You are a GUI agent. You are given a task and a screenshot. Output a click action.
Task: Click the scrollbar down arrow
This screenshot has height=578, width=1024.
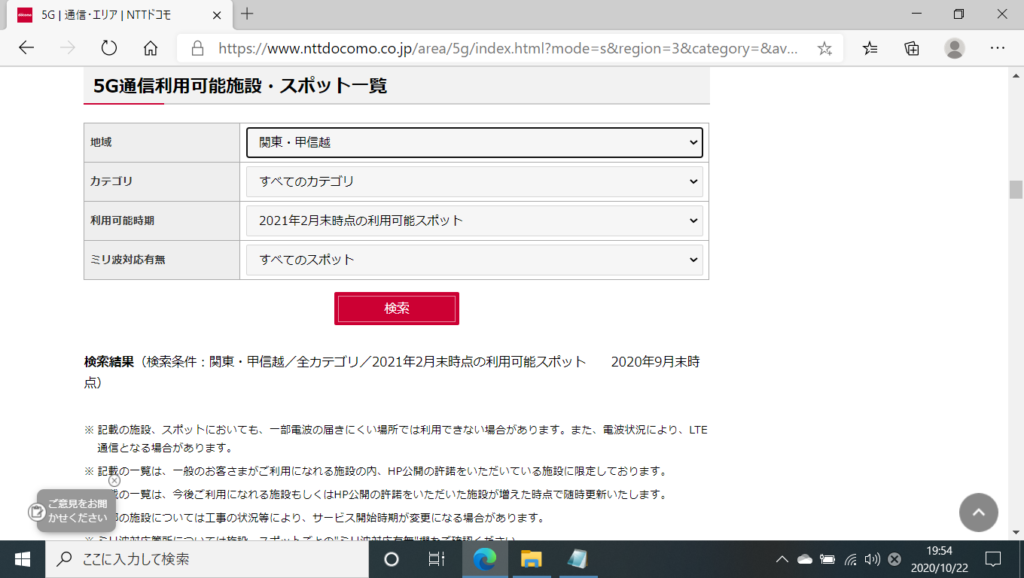coord(1016,532)
